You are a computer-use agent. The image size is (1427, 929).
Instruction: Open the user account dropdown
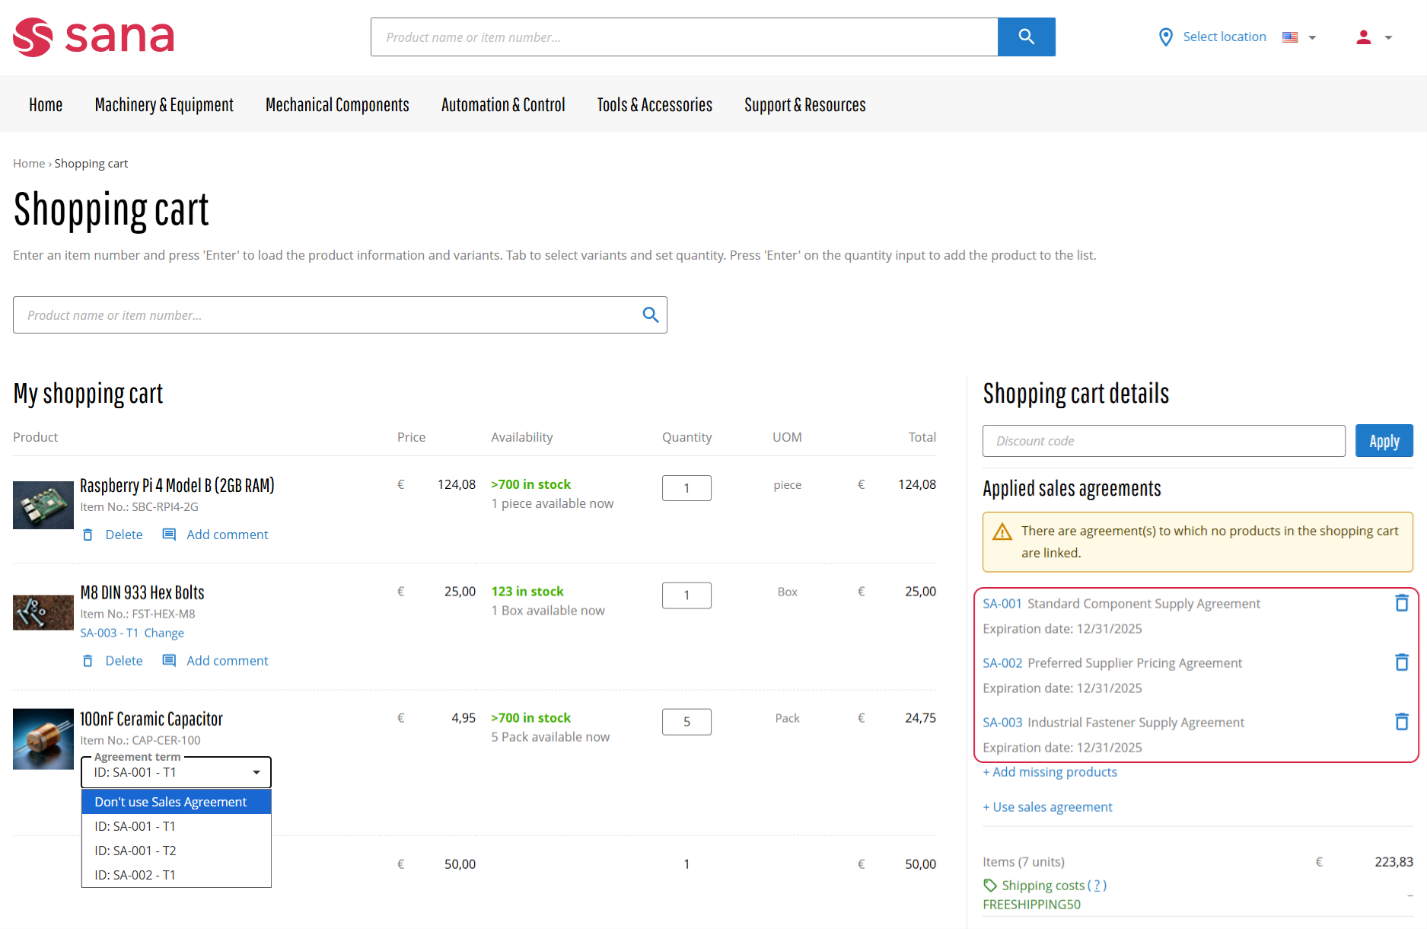1373,37
